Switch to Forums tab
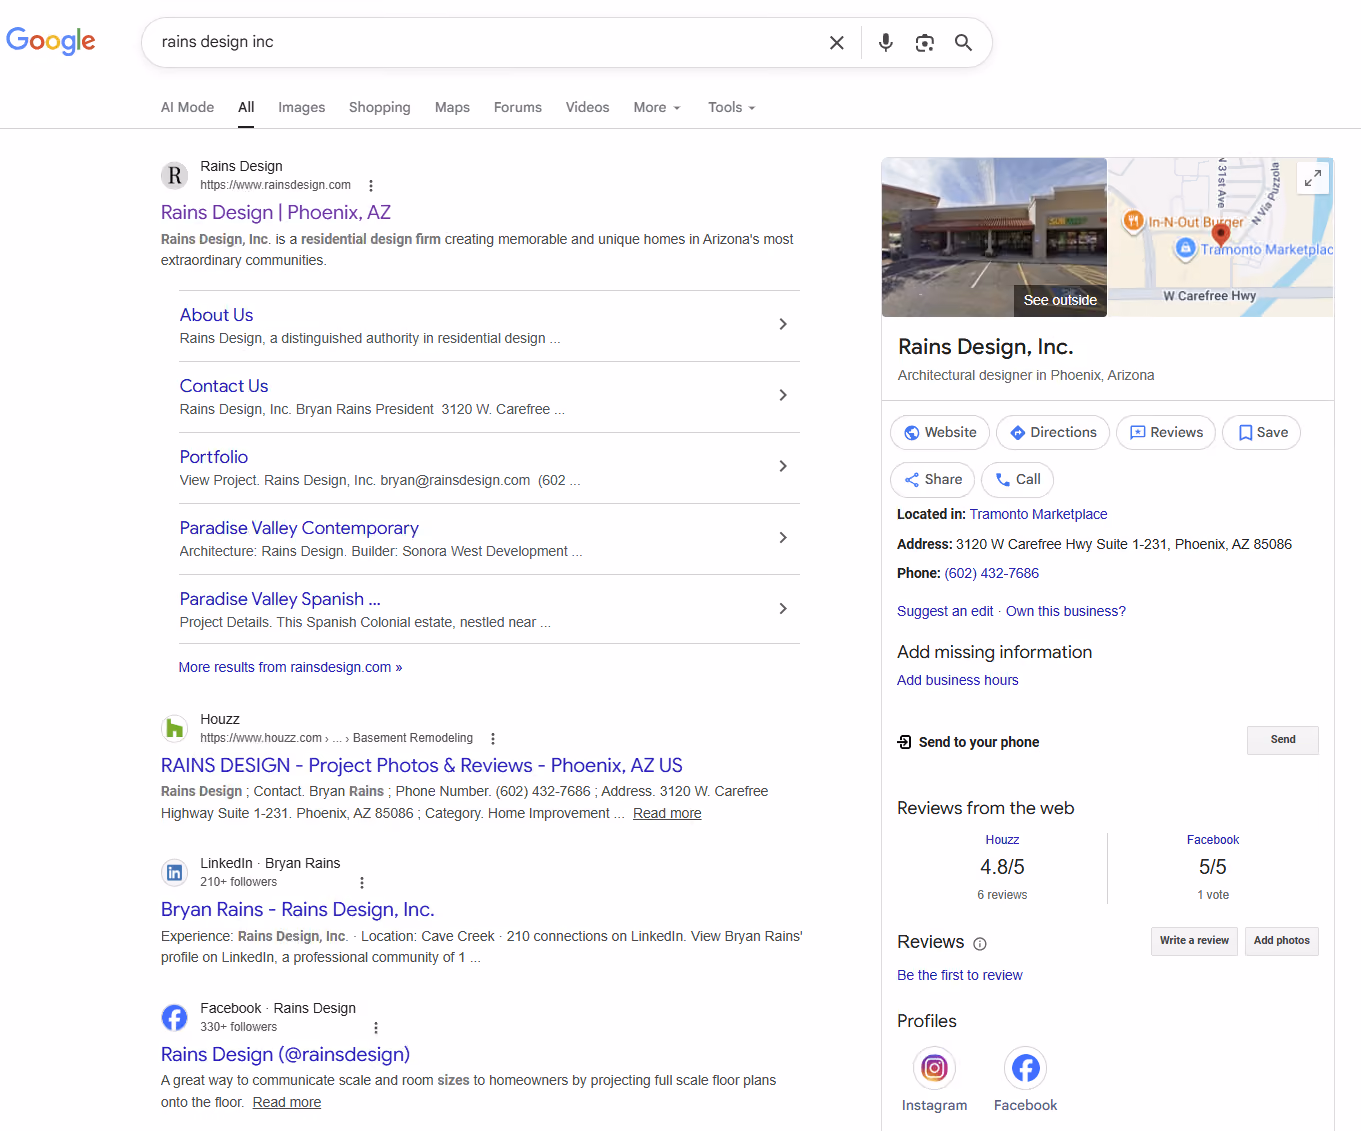Image resolution: width=1361 pixels, height=1131 pixels. point(518,107)
